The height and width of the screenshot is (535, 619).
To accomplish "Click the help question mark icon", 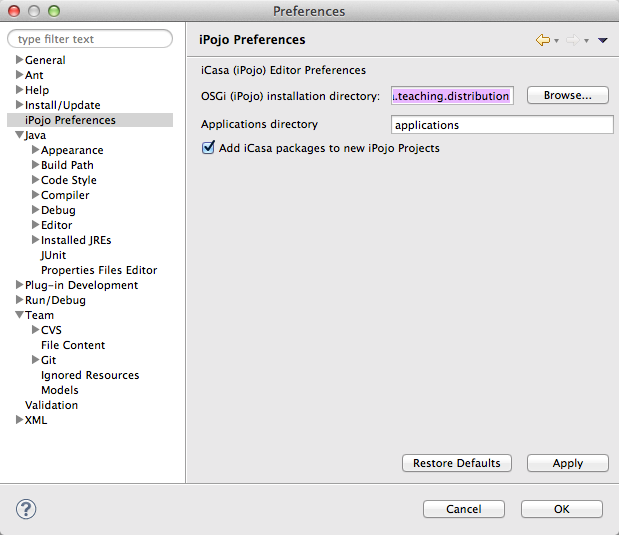I will click(26, 509).
